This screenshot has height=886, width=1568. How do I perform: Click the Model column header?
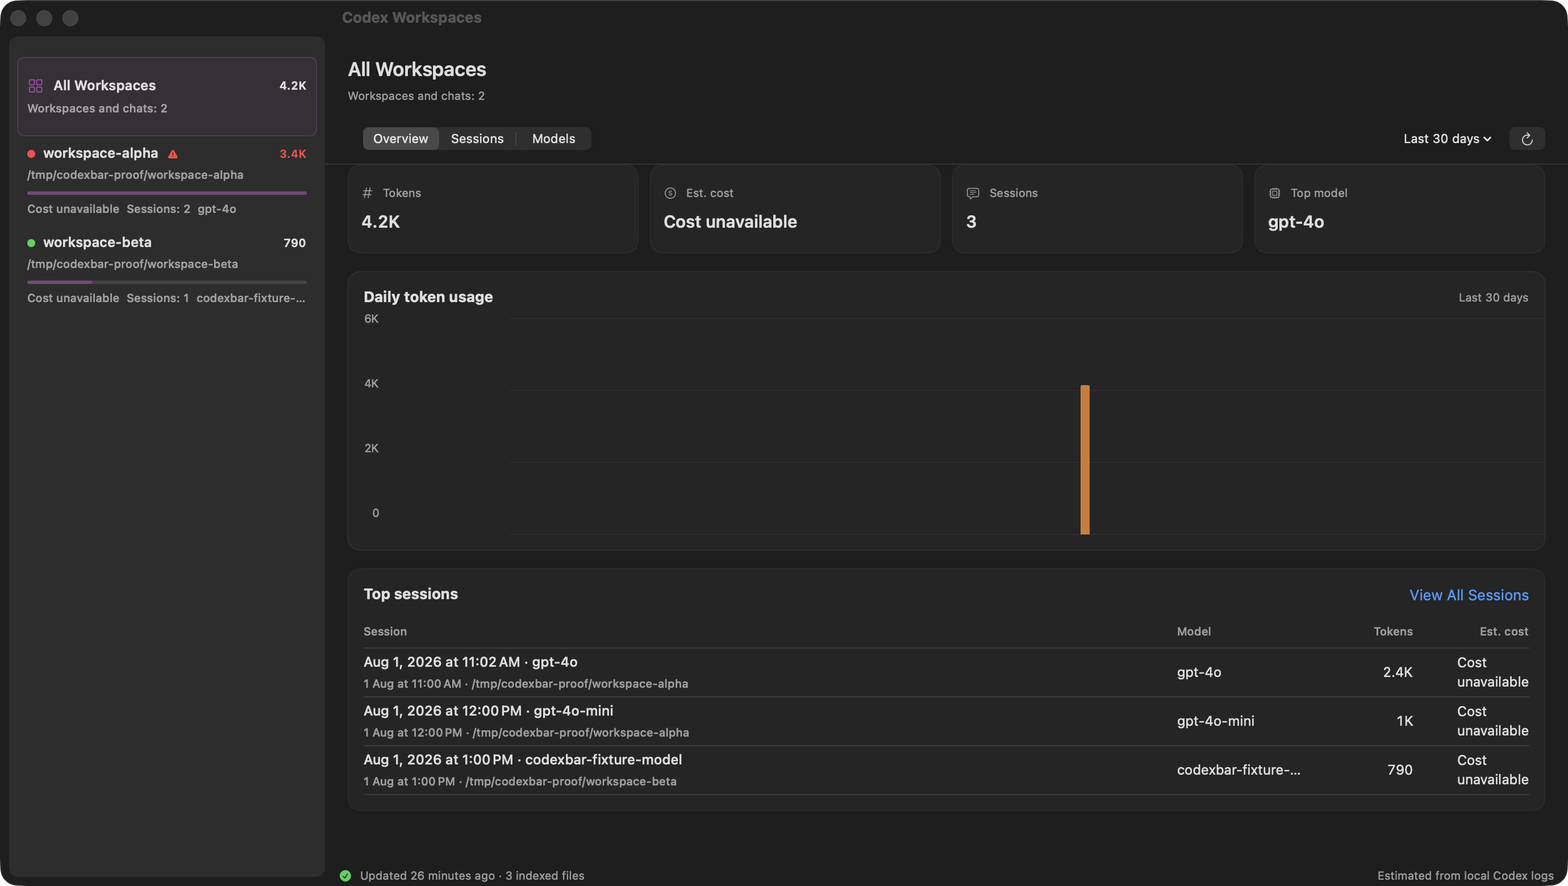click(1194, 632)
